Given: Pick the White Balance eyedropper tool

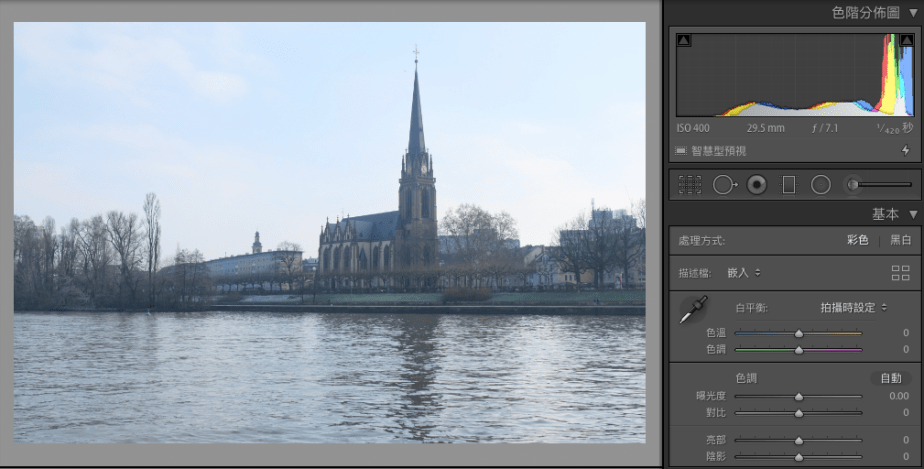Looking at the screenshot, I should (x=691, y=311).
